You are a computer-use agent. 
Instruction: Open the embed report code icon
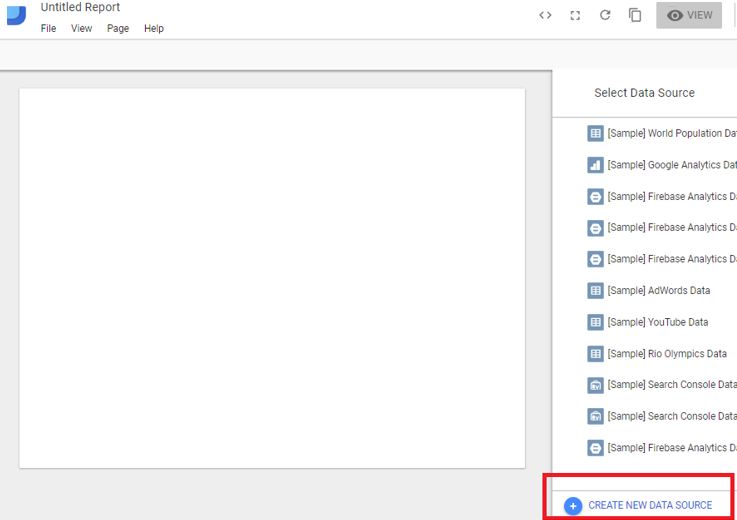click(545, 15)
